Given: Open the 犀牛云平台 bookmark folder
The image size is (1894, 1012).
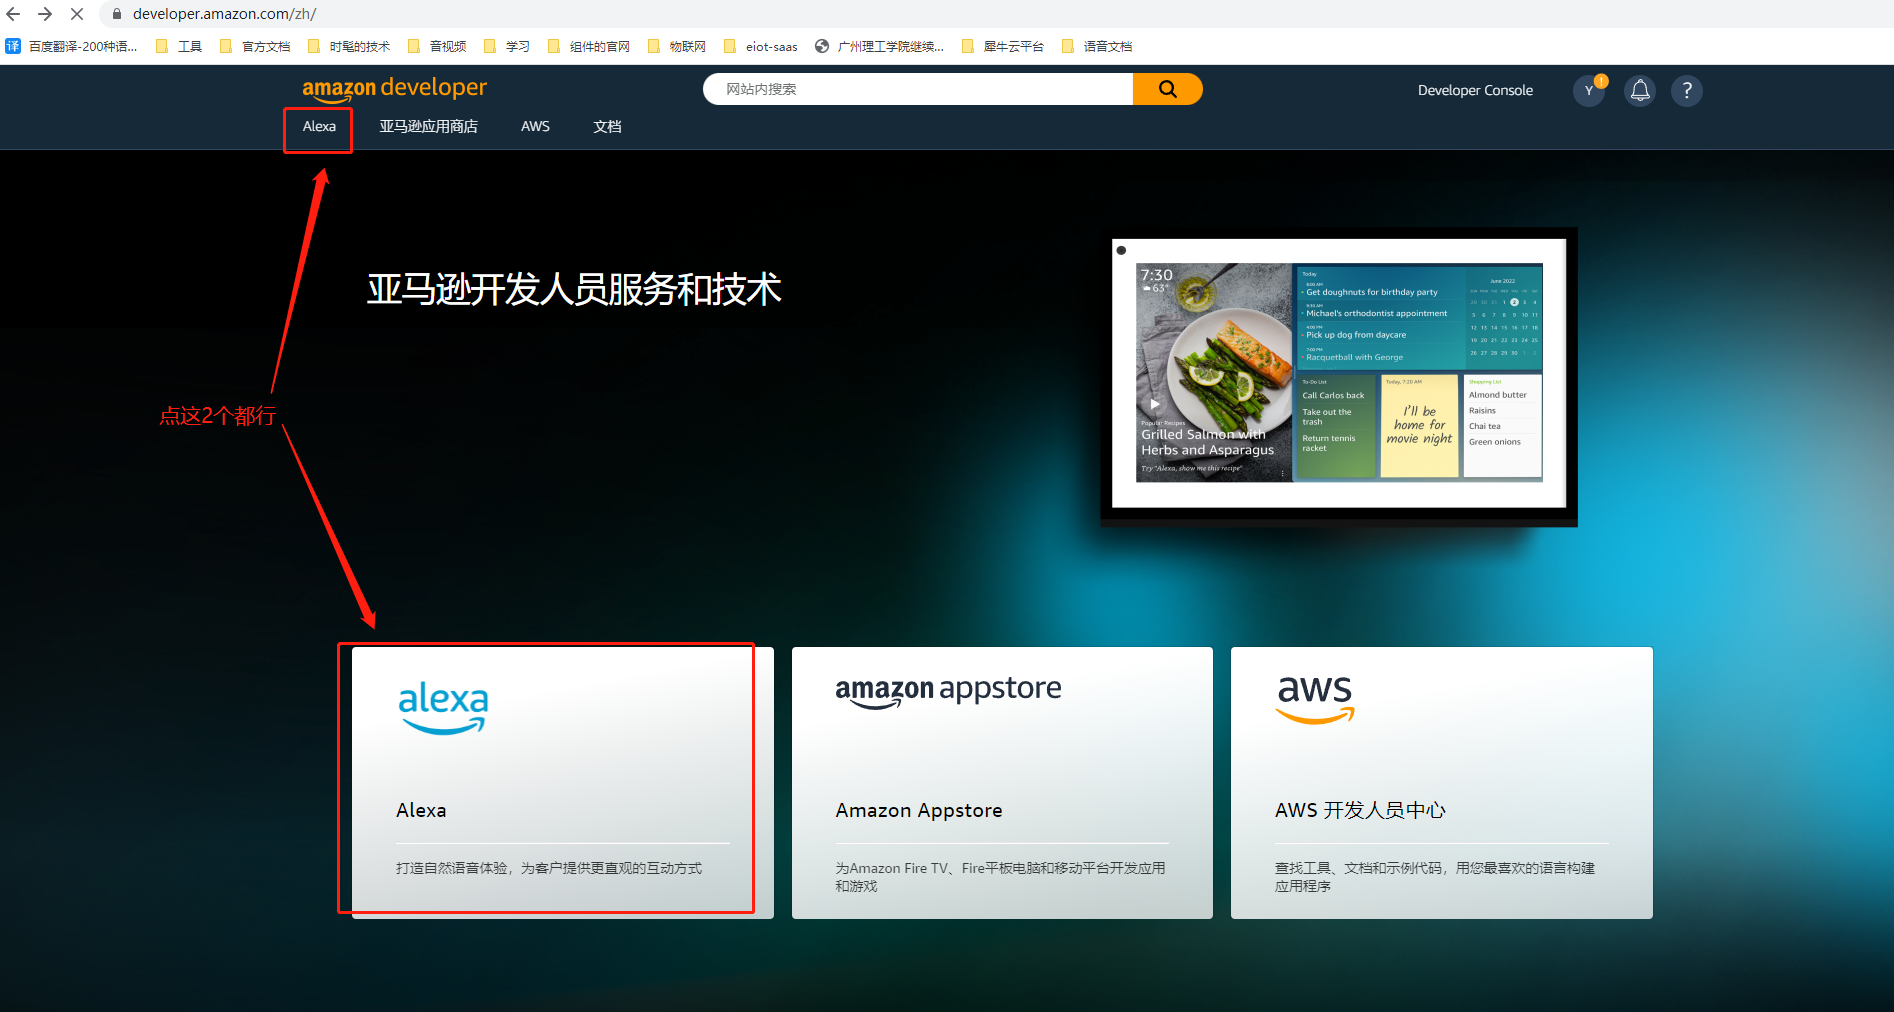Looking at the screenshot, I should [x=1003, y=46].
